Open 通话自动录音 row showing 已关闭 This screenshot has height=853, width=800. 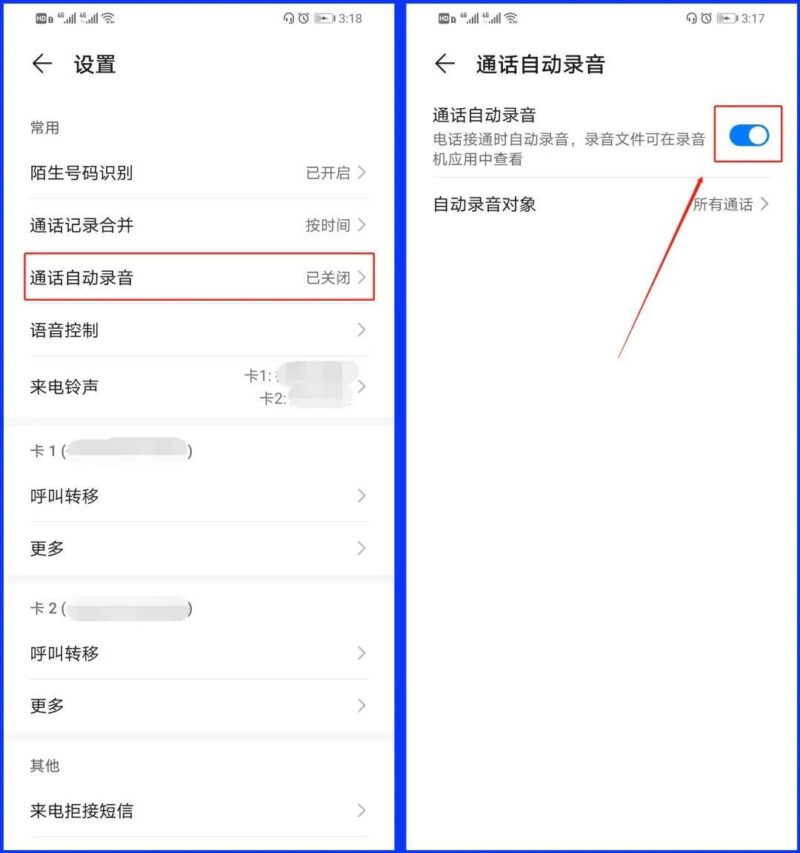click(x=199, y=277)
